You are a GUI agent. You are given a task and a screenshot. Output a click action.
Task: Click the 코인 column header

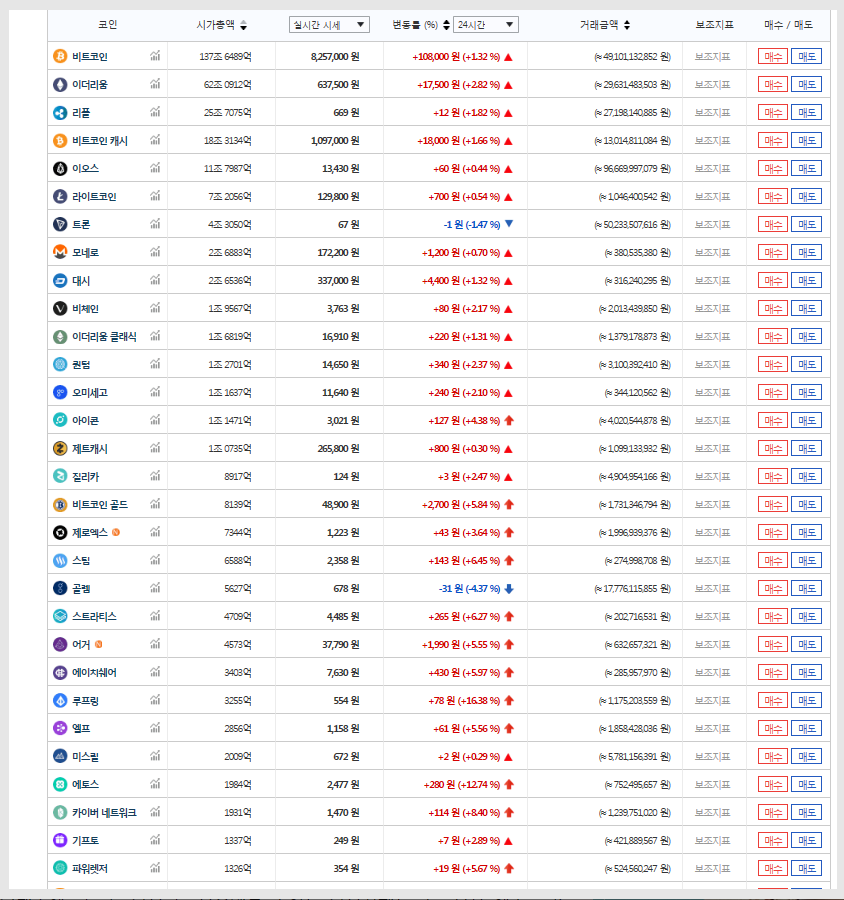click(x=107, y=25)
